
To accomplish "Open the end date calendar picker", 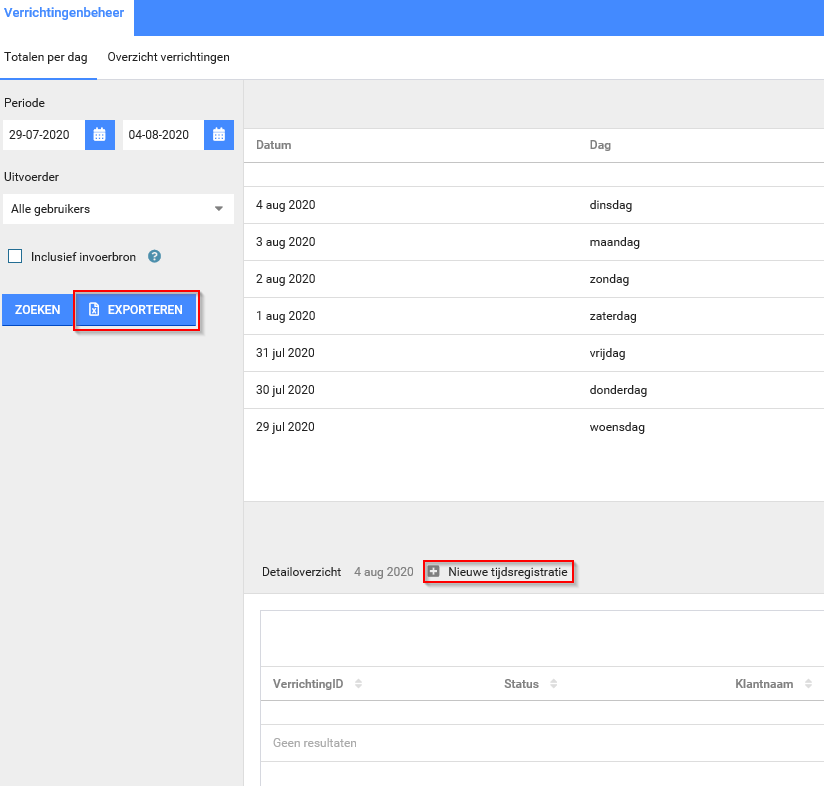I will (219, 135).
